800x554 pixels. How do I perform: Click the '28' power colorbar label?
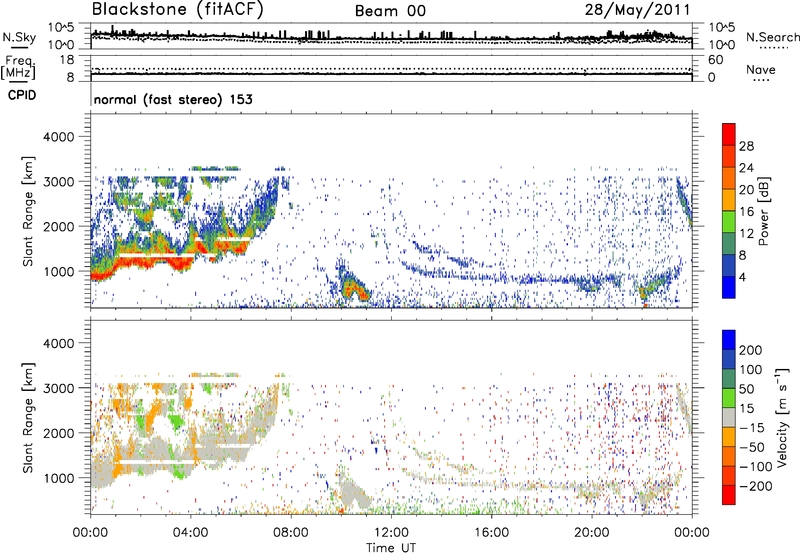(x=746, y=146)
